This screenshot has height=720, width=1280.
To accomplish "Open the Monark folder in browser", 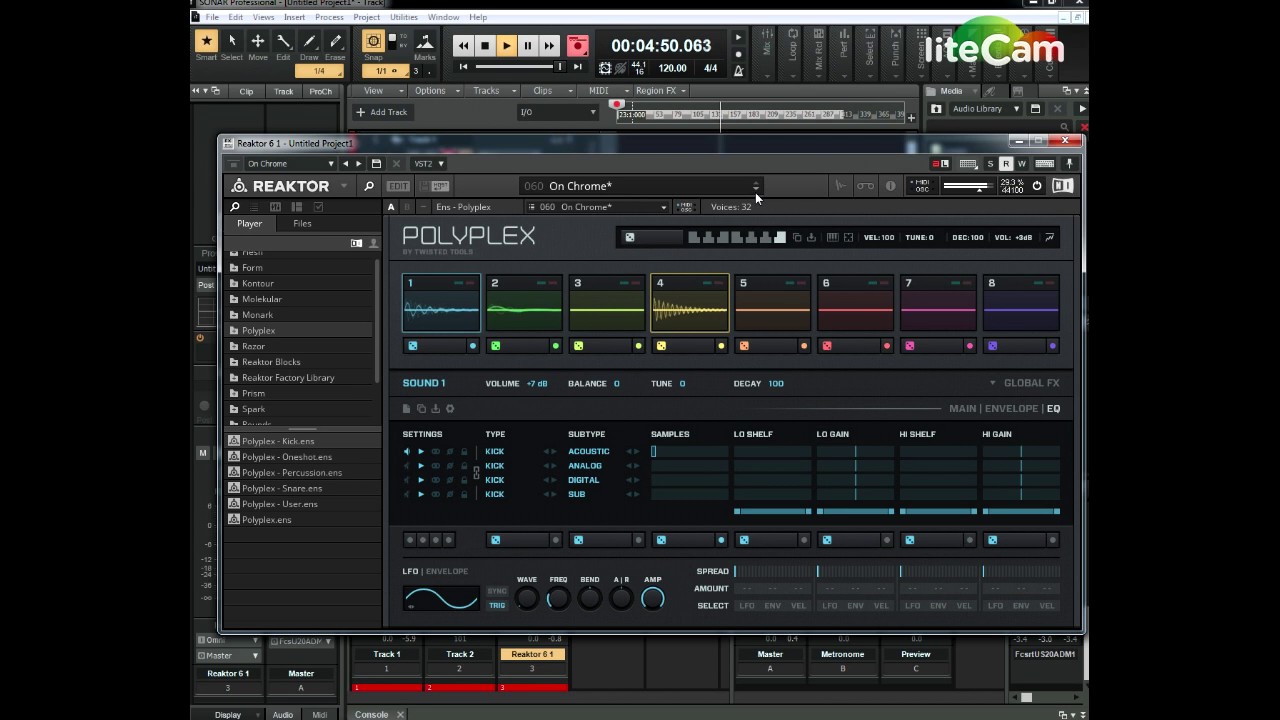I will pos(257,315).
